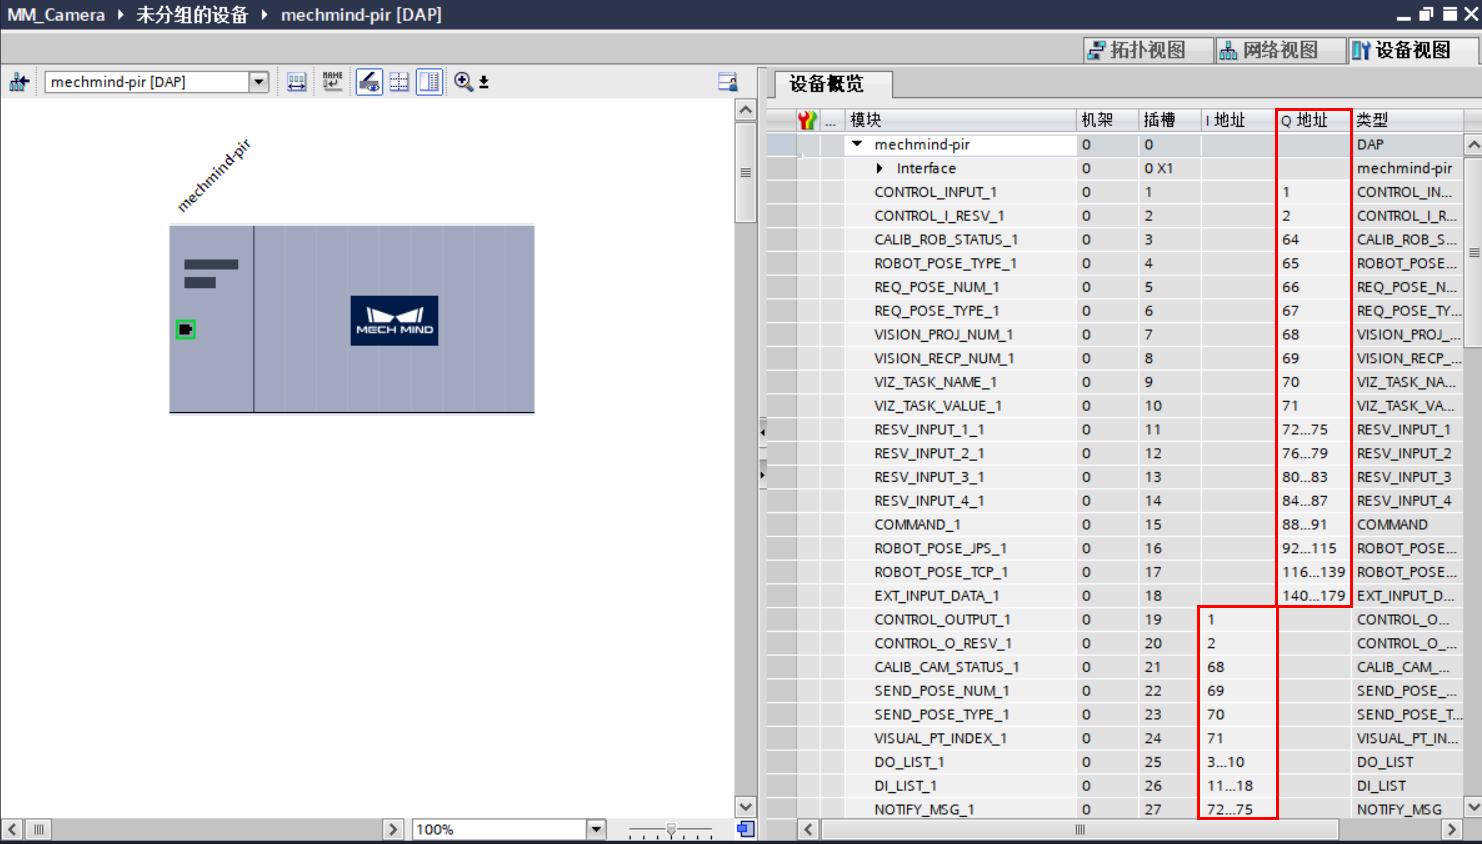Open MM_Camera via the breadcrumb link

tap(55, 14)
